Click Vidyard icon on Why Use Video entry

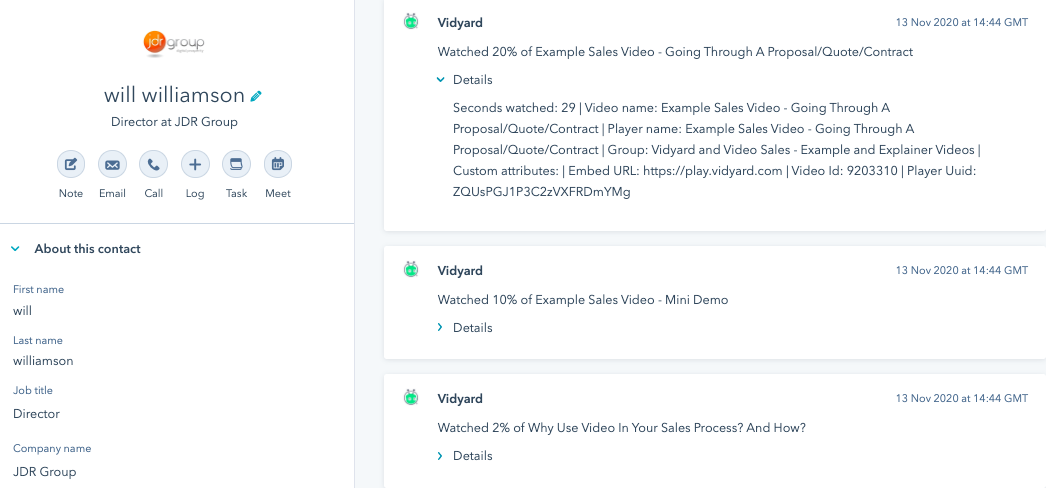pos(411,398)
